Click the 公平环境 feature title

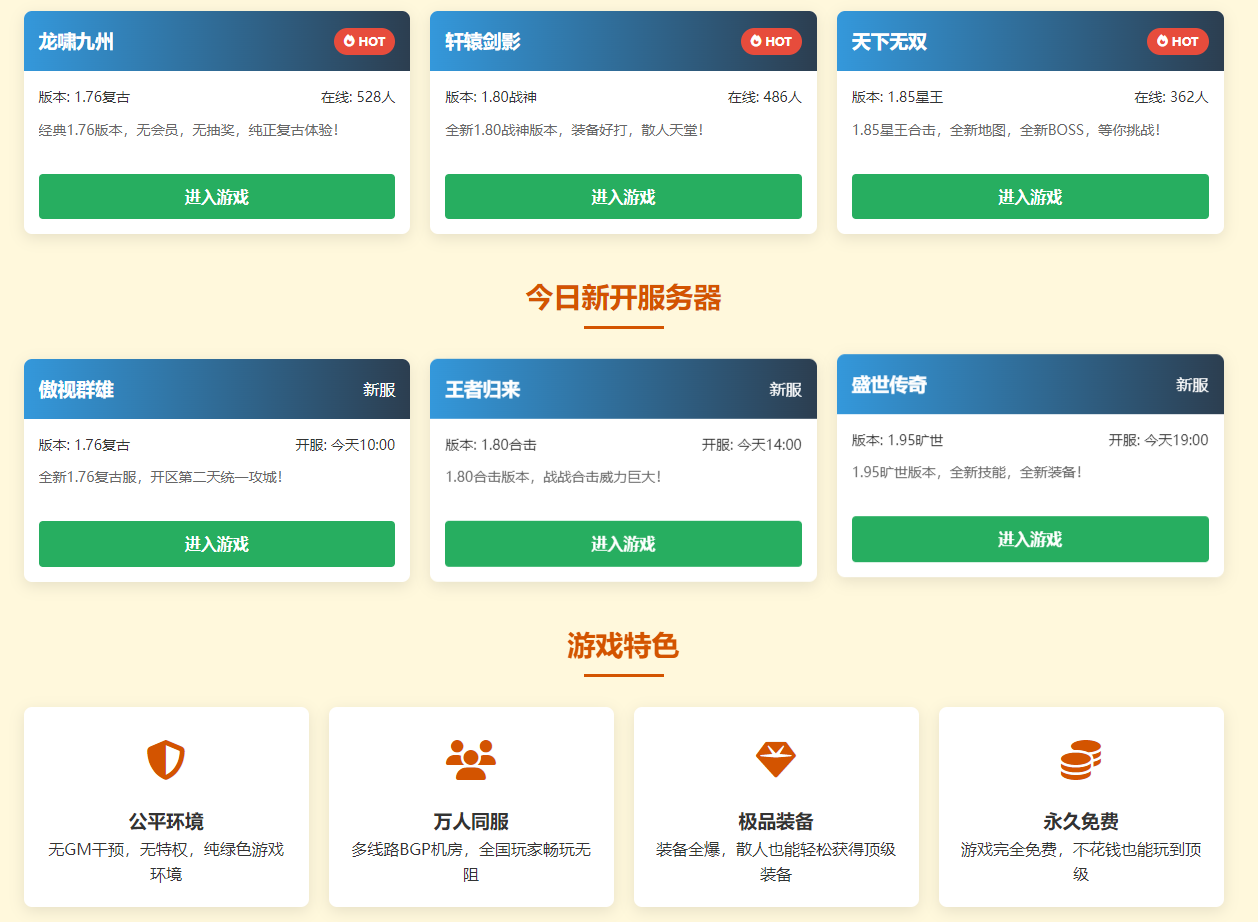pos(166,822)
